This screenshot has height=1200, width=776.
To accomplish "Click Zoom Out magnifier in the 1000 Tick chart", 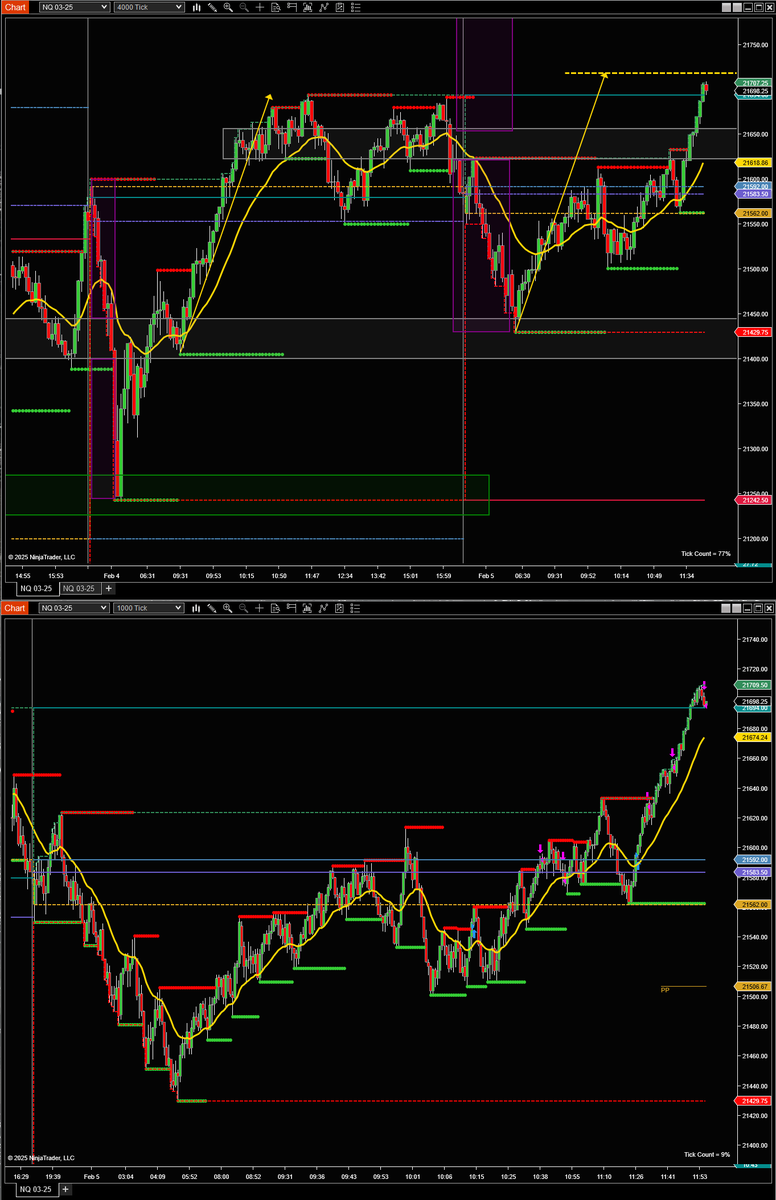I will (x=243, y=608).
